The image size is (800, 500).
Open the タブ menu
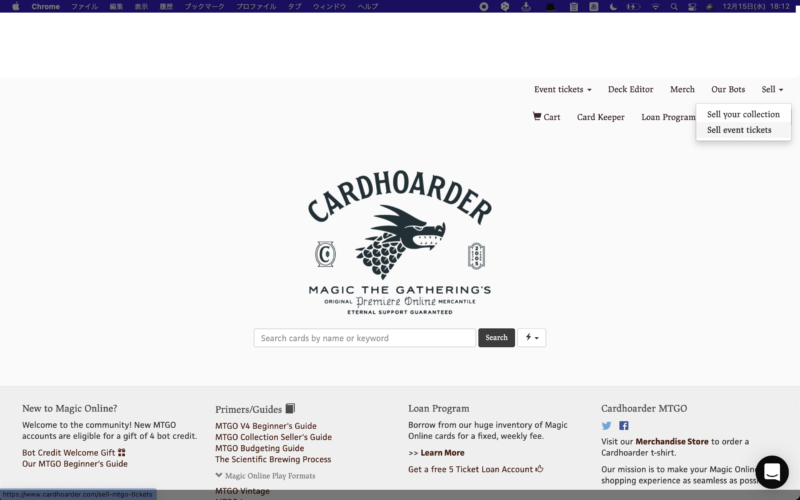point(294,7)
